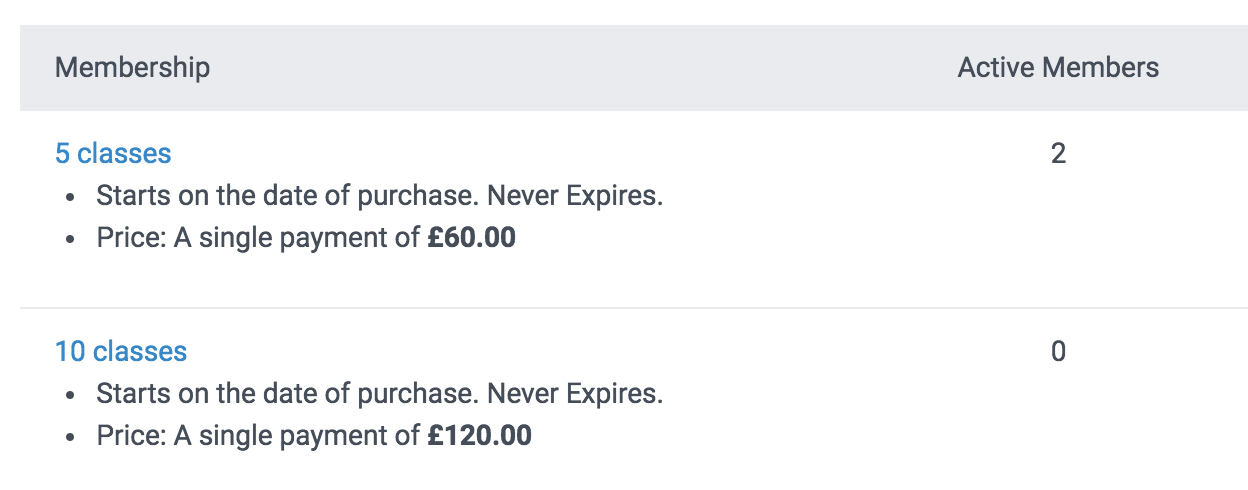Click 'A single payment of' in the 5 classes row
This screenshot has width=1248, height=490.
(297, 238)
